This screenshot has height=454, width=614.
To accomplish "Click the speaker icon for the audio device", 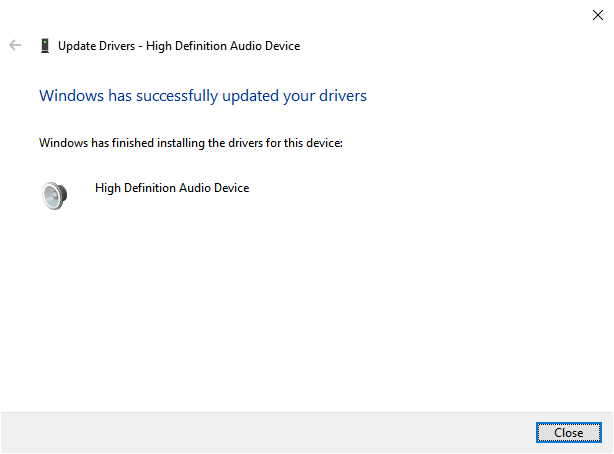I will (x=54, y=195).
